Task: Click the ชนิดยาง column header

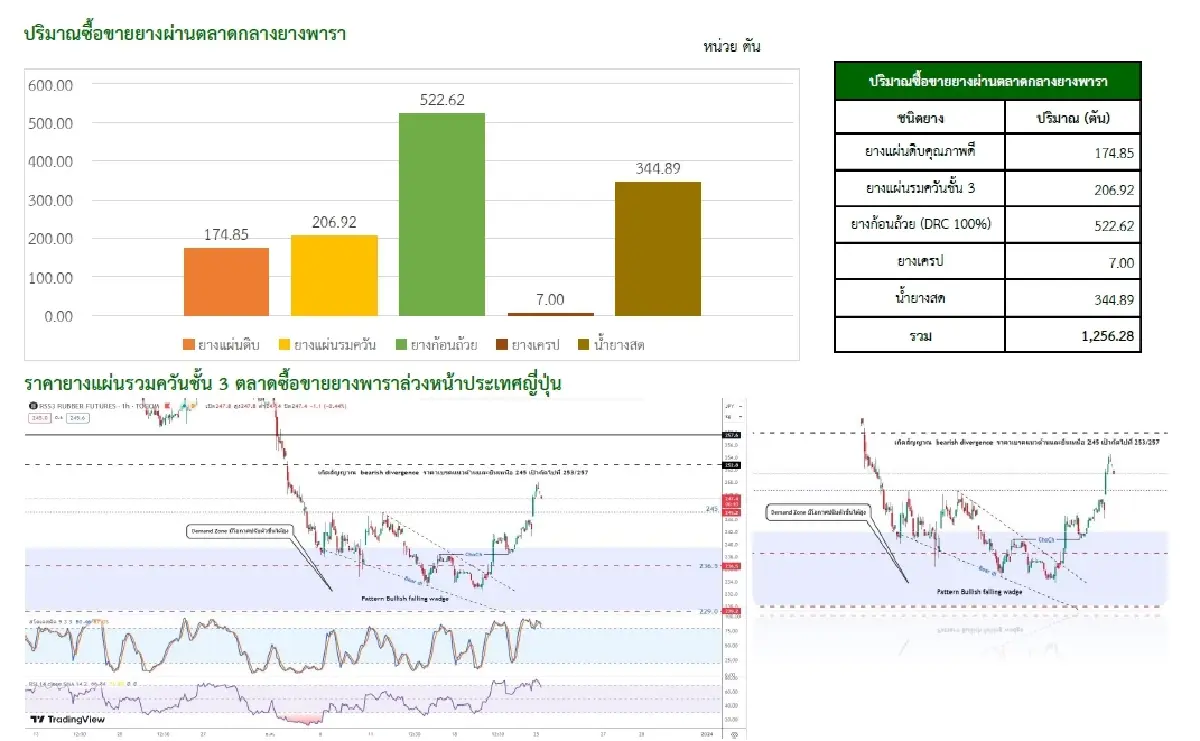Action: (920, 118)
